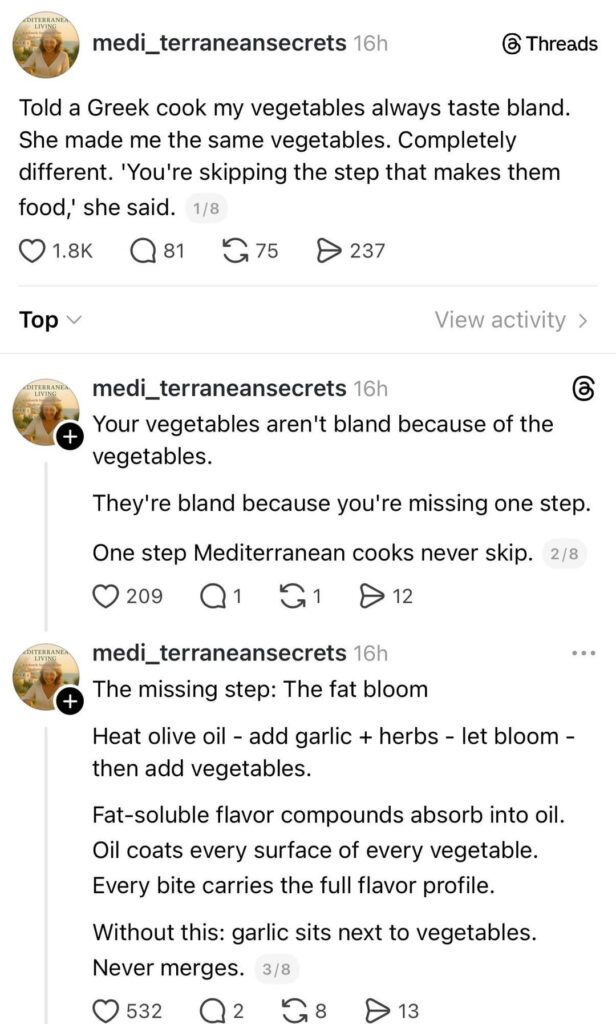Toggle the like heart on the 2/8 reply
Image resolution: width=616 pixels, height=1024 pixels.
(106, 597)
